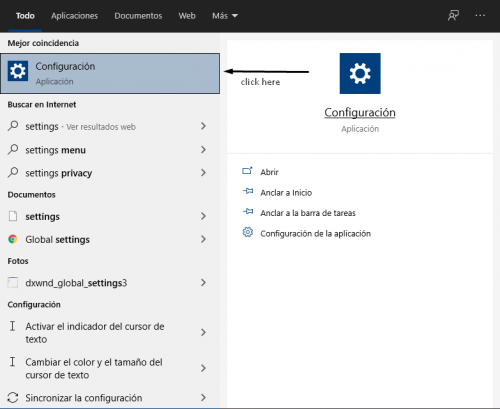Click the pin icon for Anclar a Inicio
This screenshot has height=409, width=500.
coord(248,192)
